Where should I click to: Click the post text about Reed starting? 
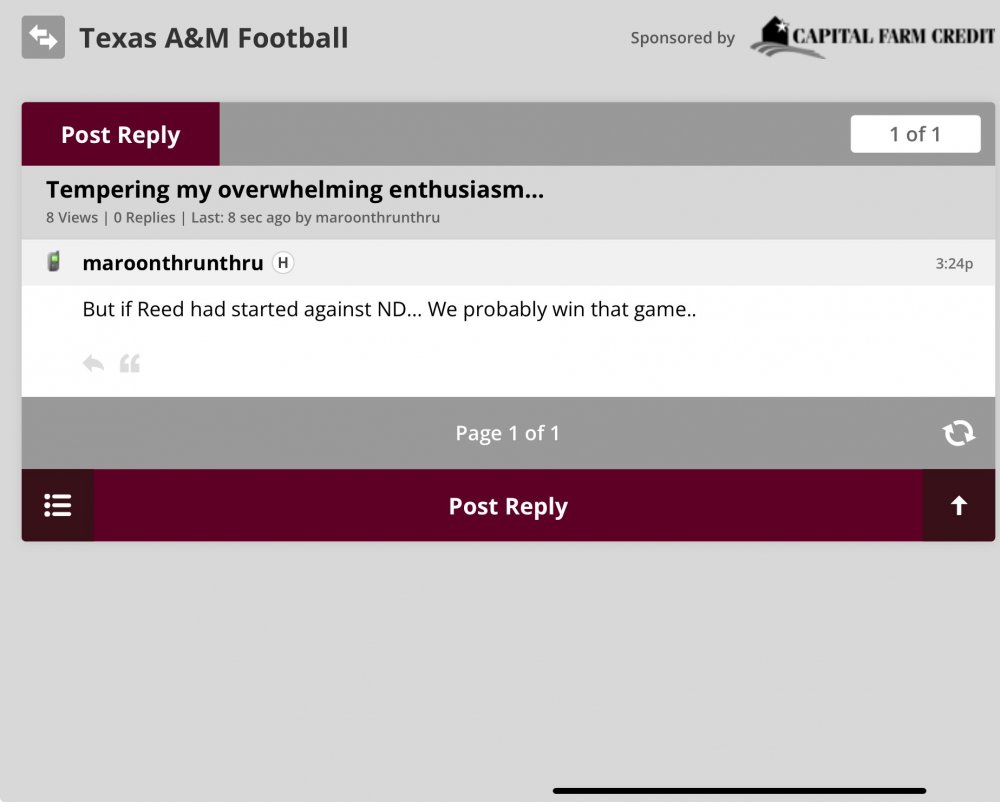(x=389, y=310)
